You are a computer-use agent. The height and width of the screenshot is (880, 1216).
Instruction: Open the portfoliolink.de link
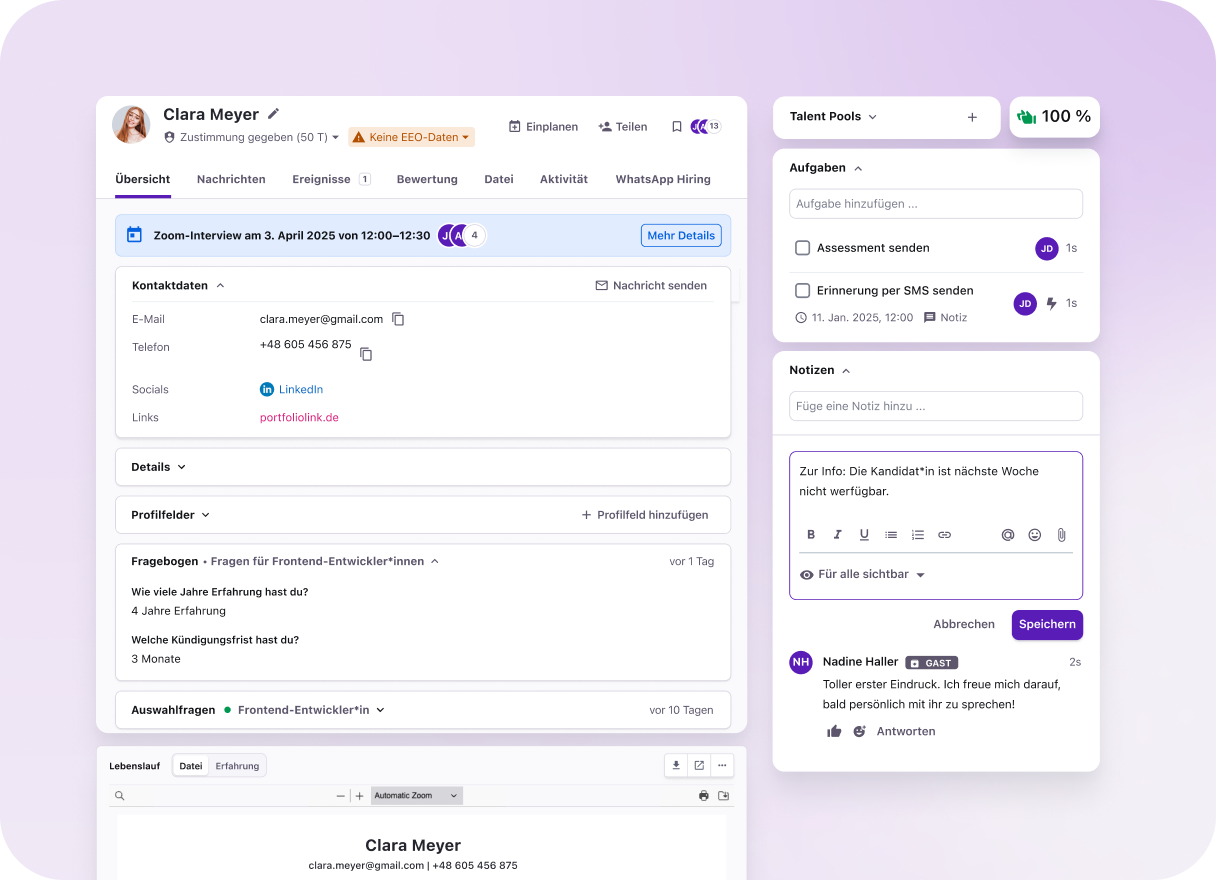tap(299, 418)
